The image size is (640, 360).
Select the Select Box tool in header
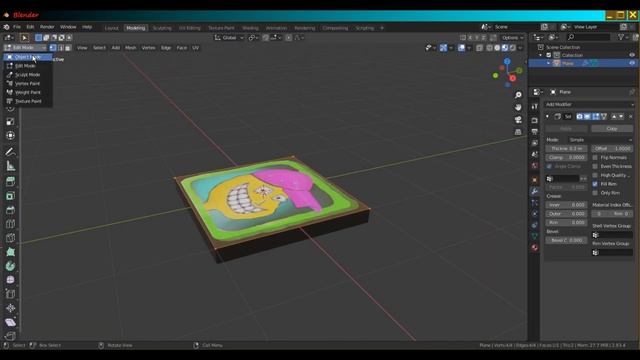pyautogui.click(x=24, y=38)
